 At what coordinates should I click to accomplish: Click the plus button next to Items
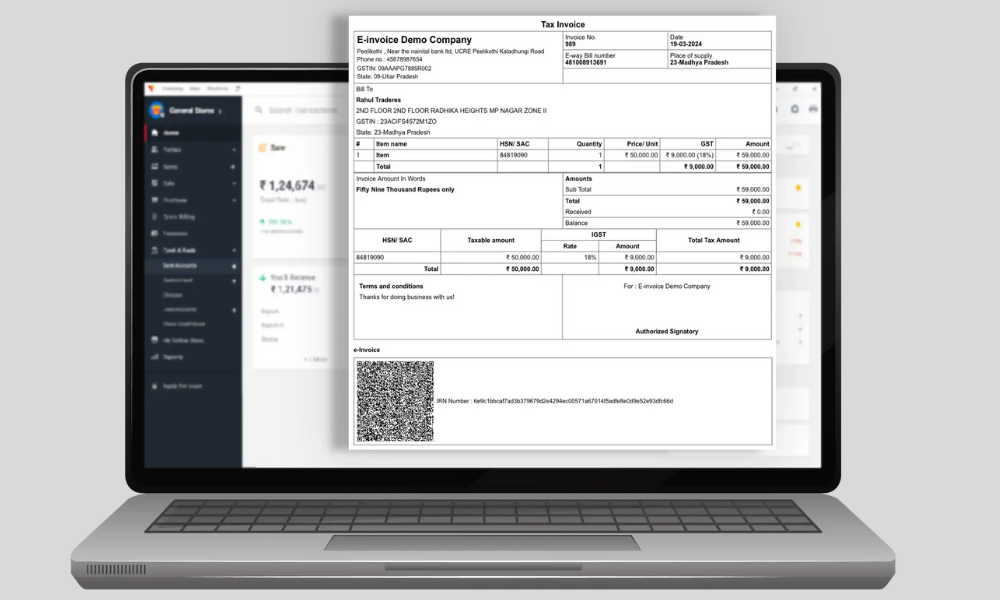(234, 167)
